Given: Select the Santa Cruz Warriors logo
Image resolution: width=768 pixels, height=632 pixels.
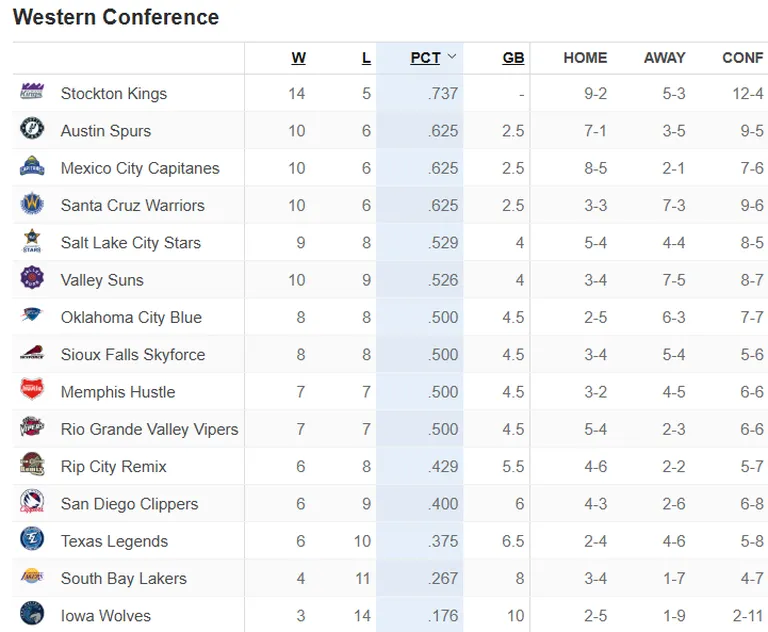Looking at the screenshot, I should pyautogui.click(x=32, y=204).
